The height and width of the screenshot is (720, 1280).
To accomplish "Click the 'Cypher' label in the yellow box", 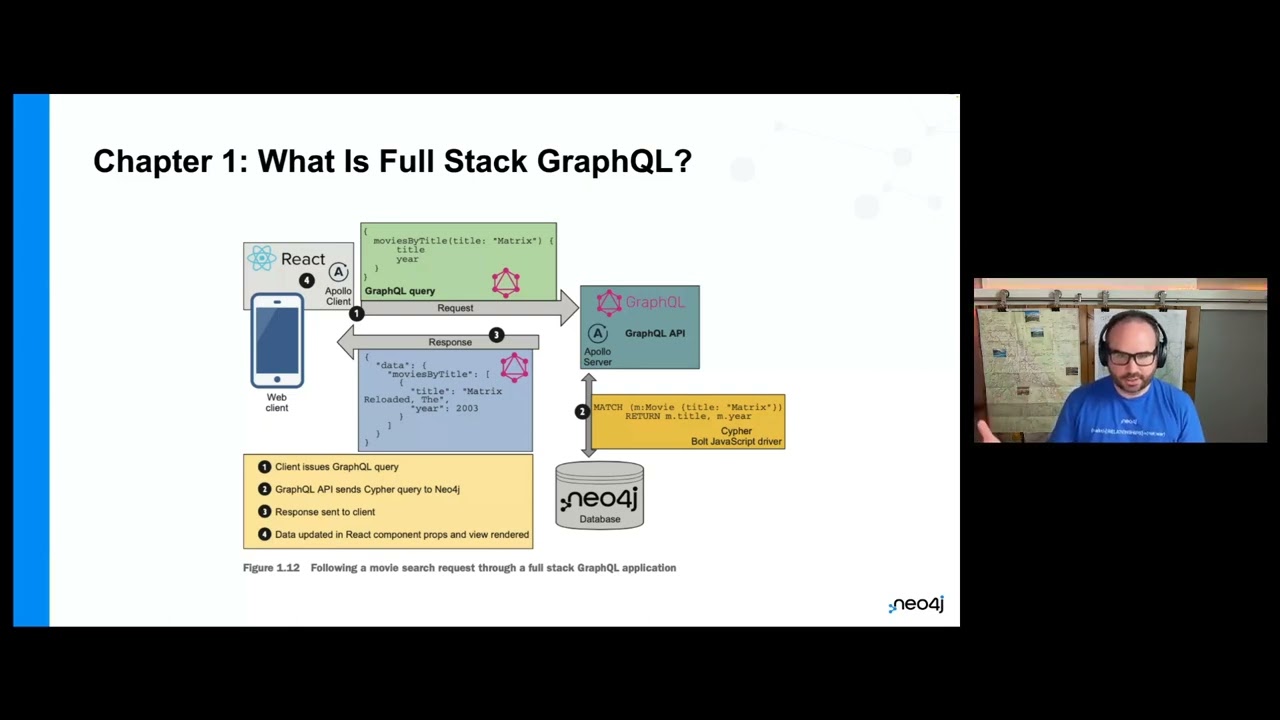I will tap(736, 431).
